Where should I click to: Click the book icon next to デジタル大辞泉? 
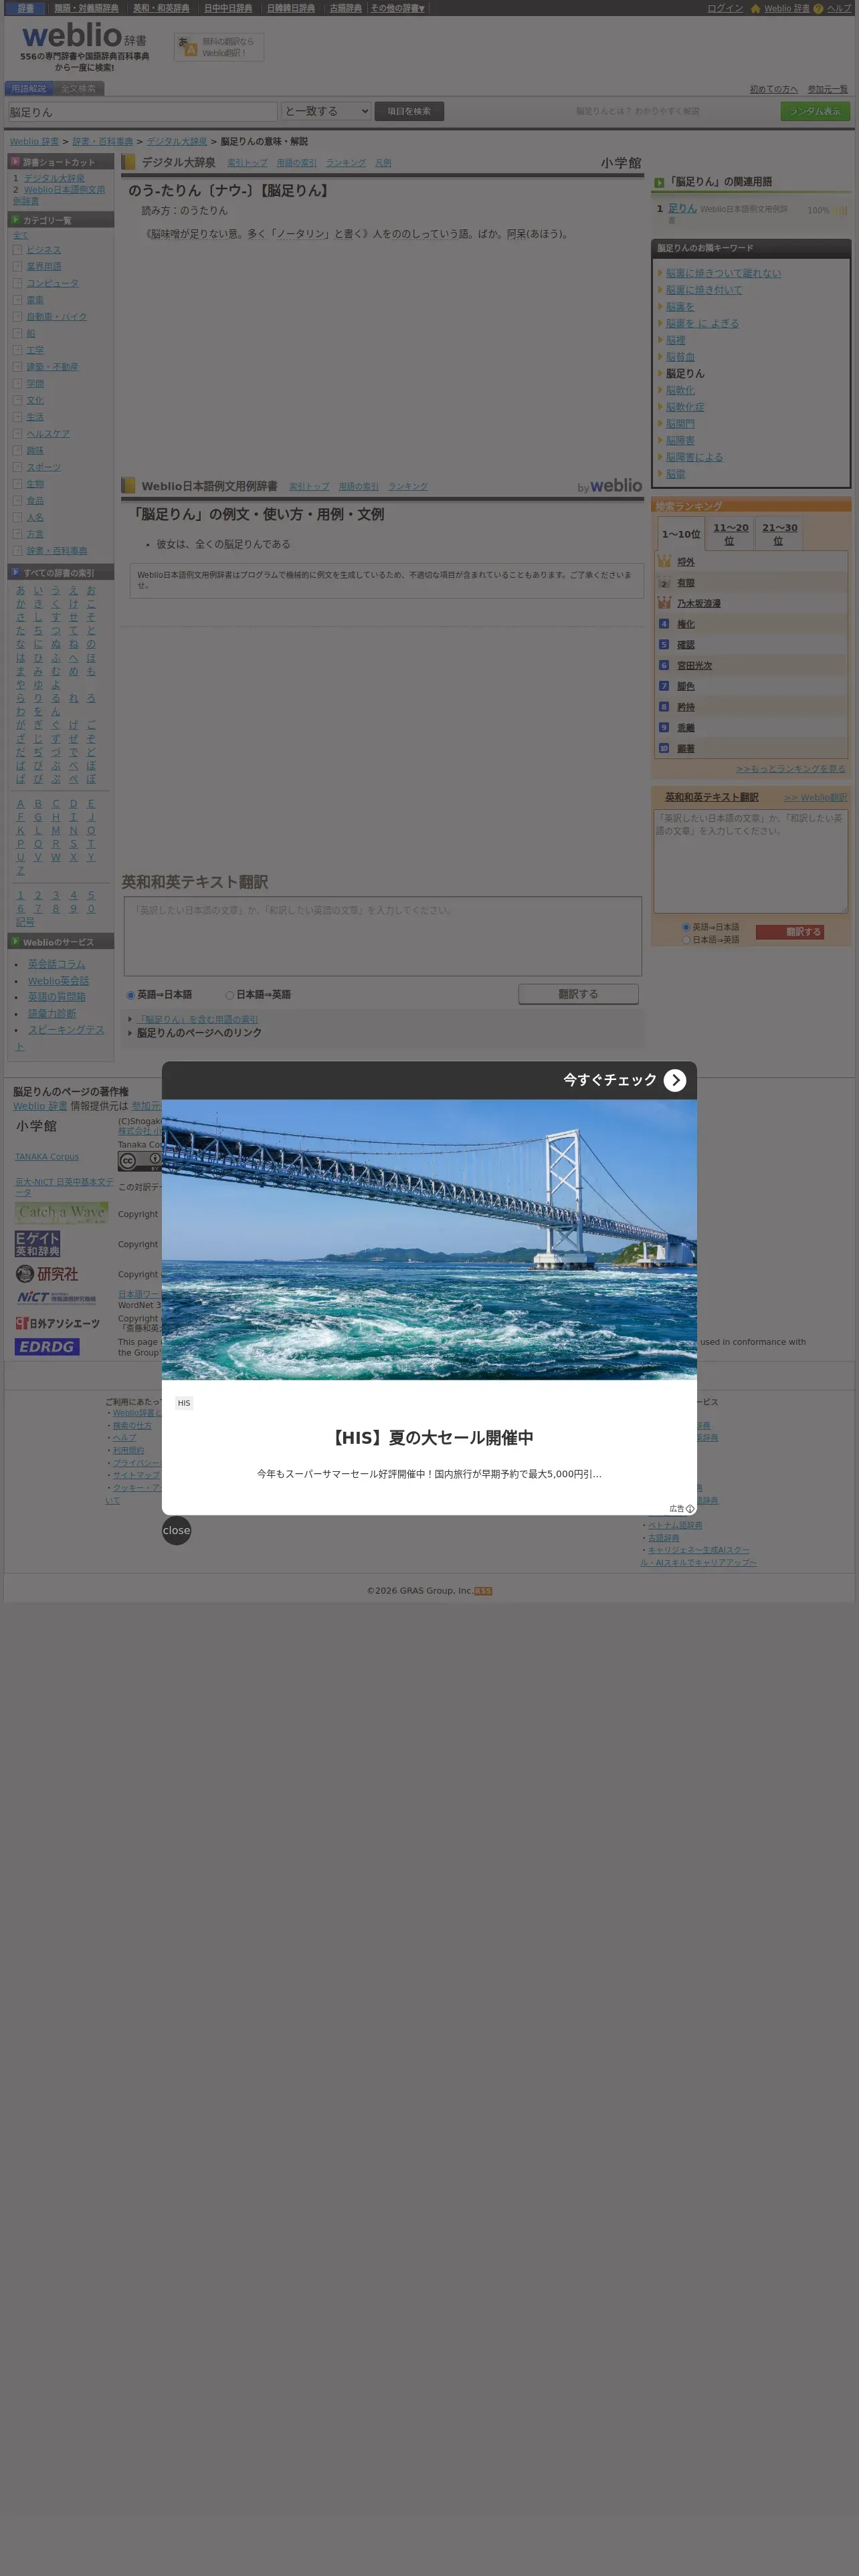point(128,162)
